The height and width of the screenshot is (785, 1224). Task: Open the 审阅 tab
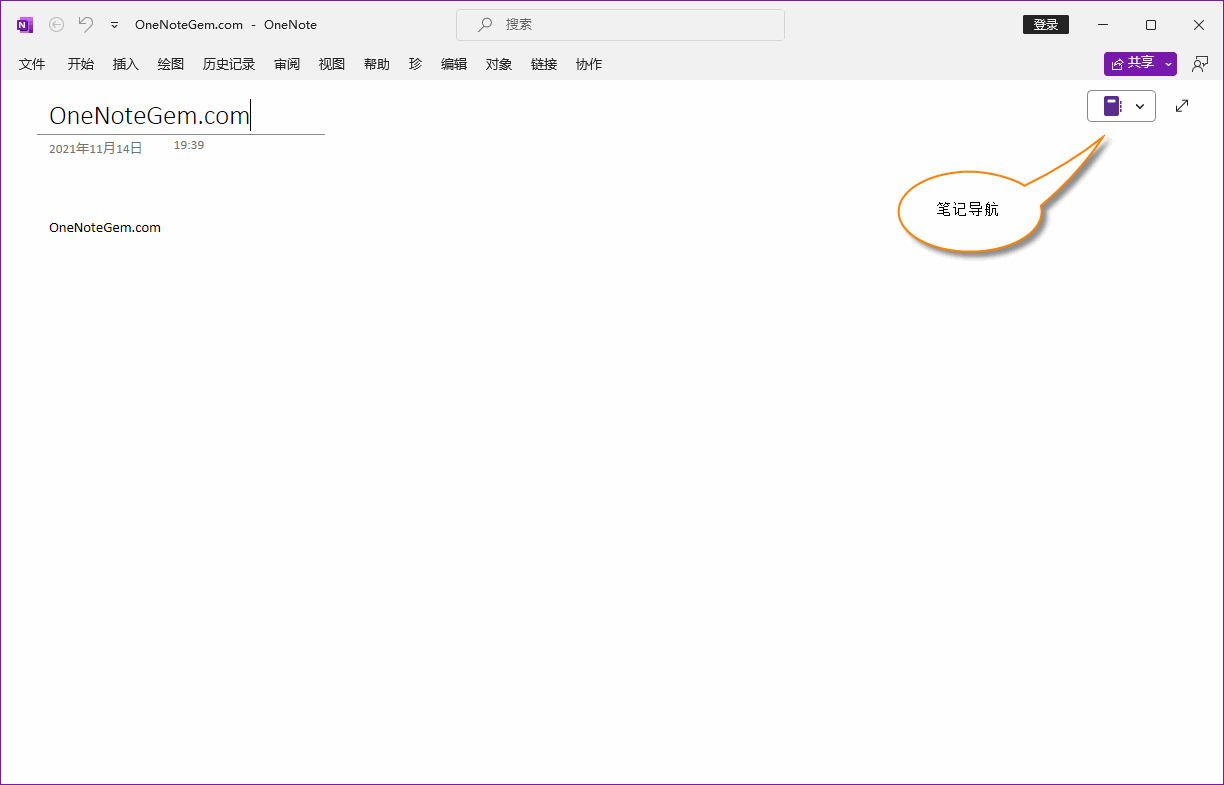(287, 64)
